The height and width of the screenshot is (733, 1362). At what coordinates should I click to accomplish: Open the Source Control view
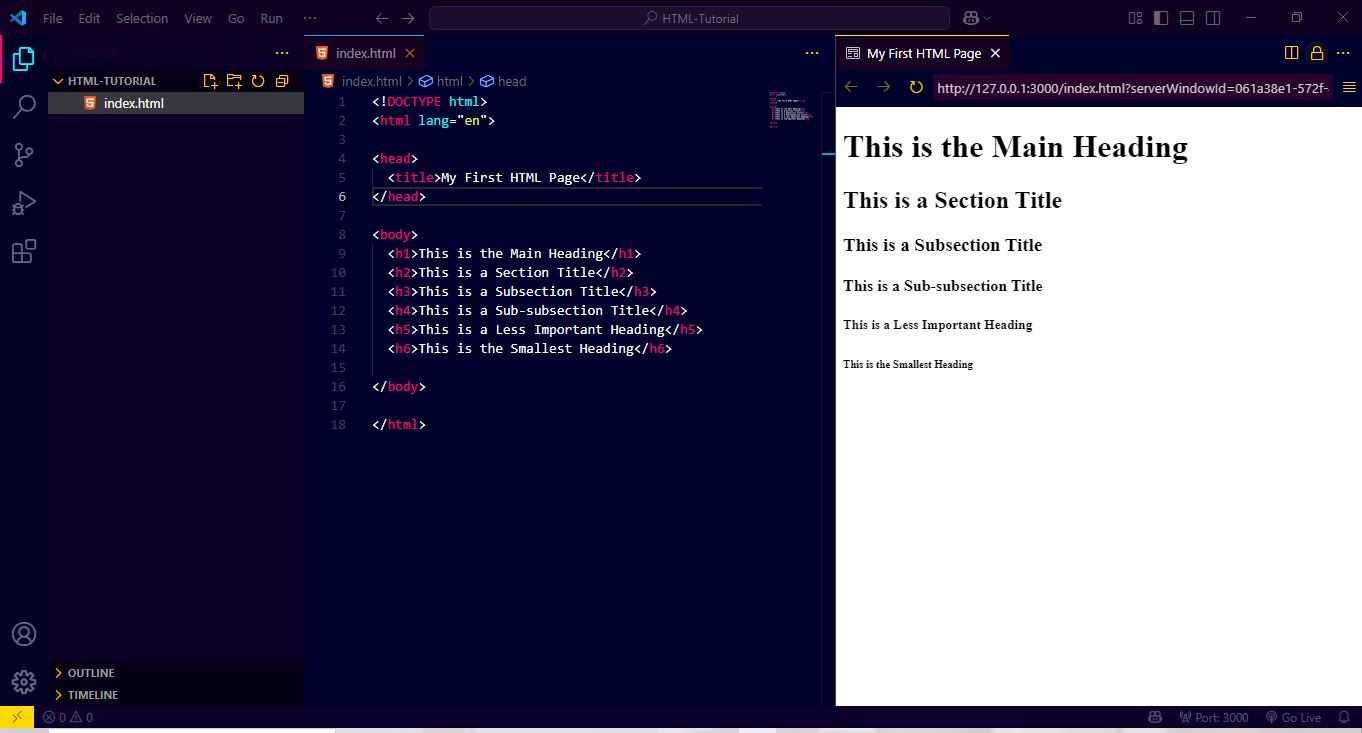(x=23, y=154)
